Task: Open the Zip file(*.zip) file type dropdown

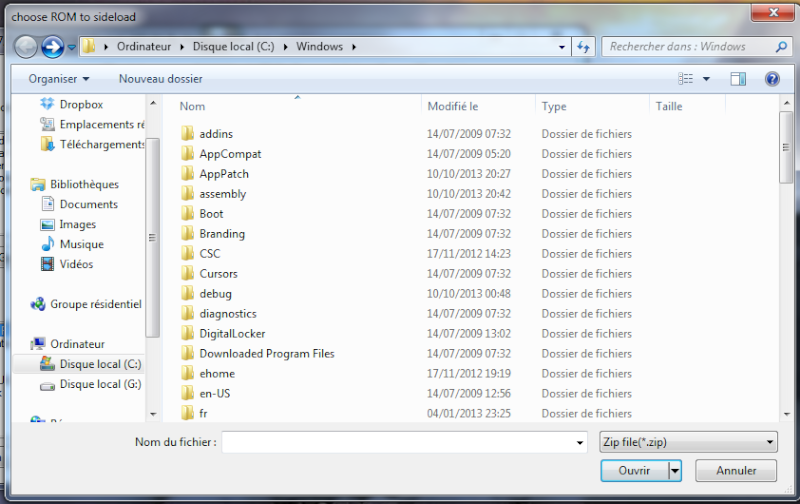Action: coord(688,442)
